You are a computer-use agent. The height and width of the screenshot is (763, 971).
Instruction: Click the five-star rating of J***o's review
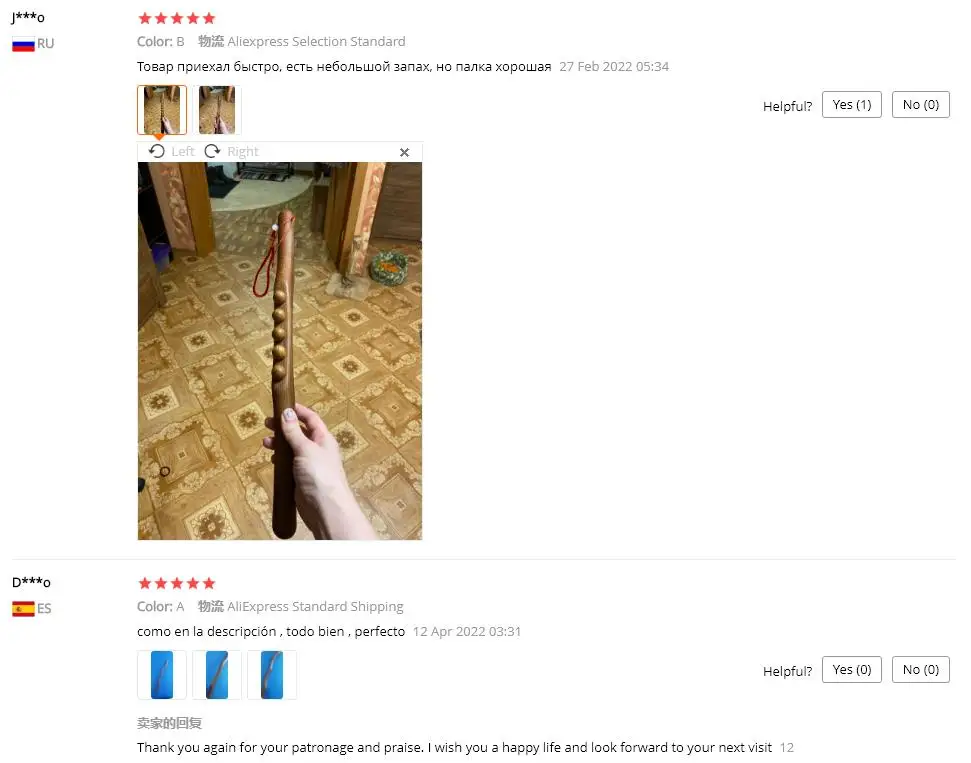click(177, 18)
